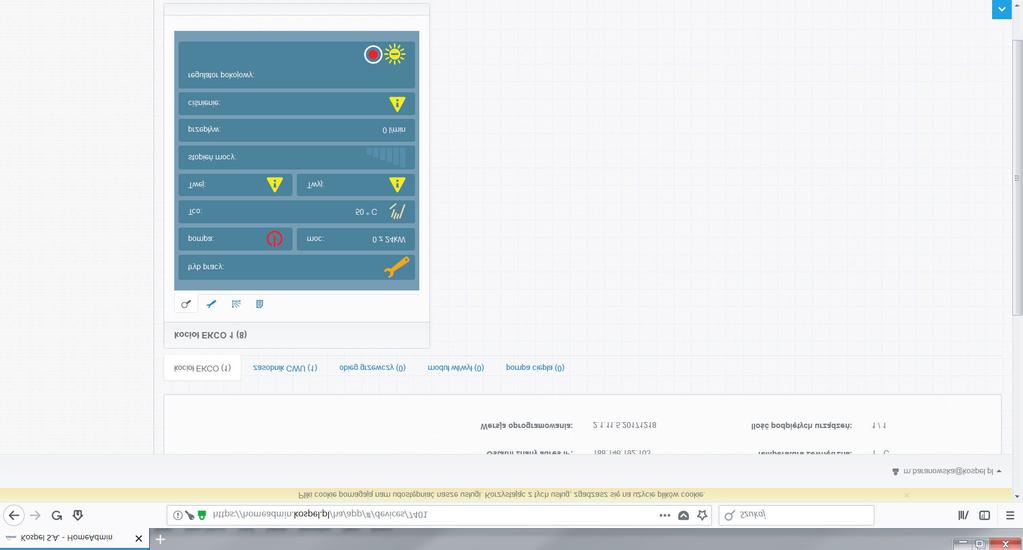
Task: Dismiss the cookie notice with its x
Action: 906,495
